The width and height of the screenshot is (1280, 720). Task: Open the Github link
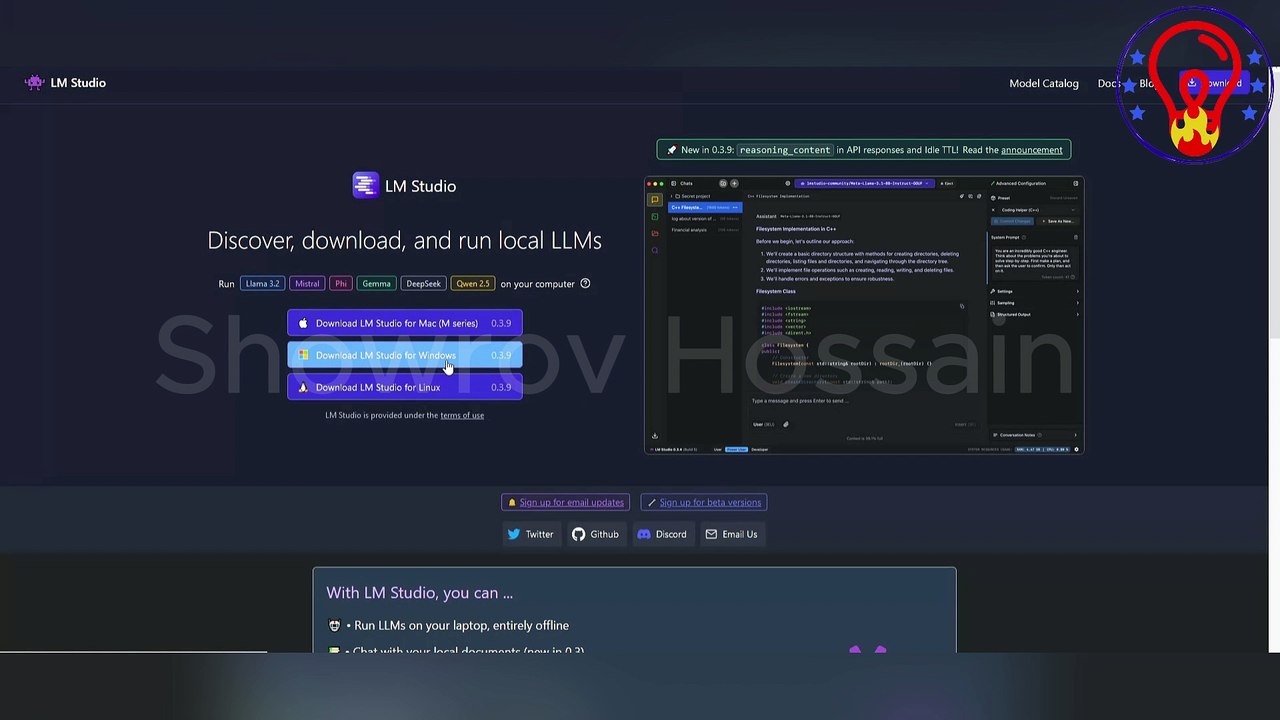pyautogui.click(x=595, y=534)
